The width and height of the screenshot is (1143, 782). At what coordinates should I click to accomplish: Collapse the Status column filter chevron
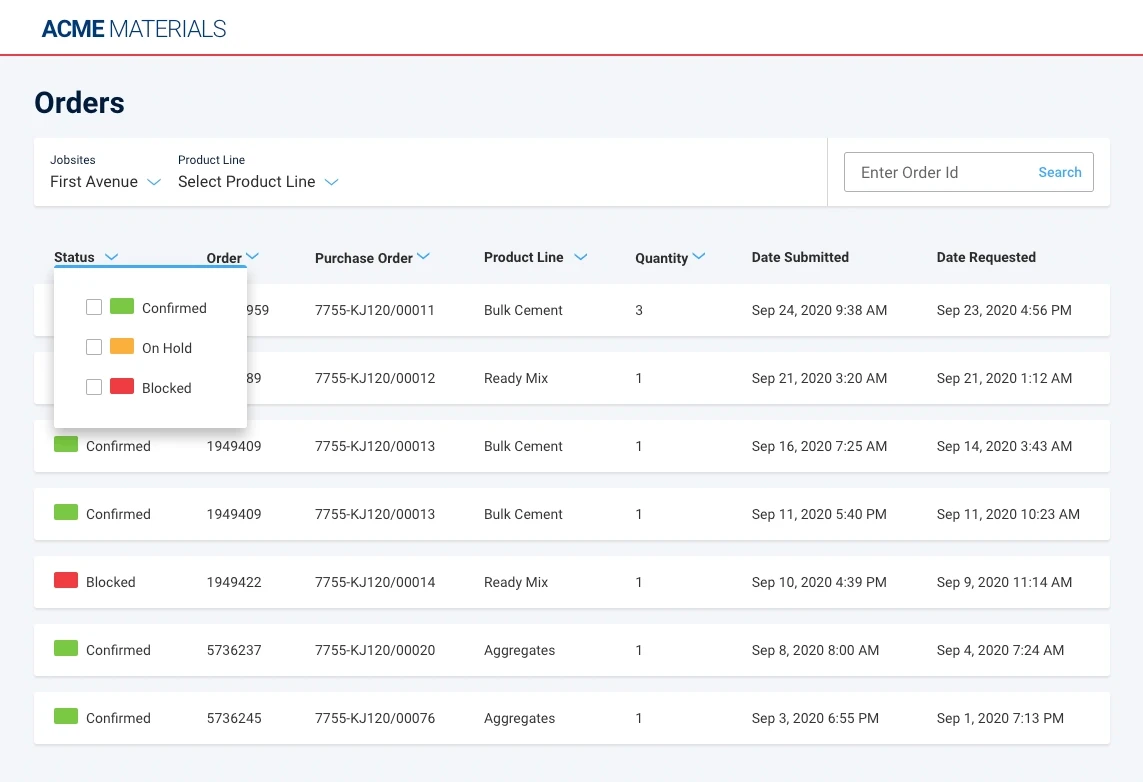[x=112, y=257]
